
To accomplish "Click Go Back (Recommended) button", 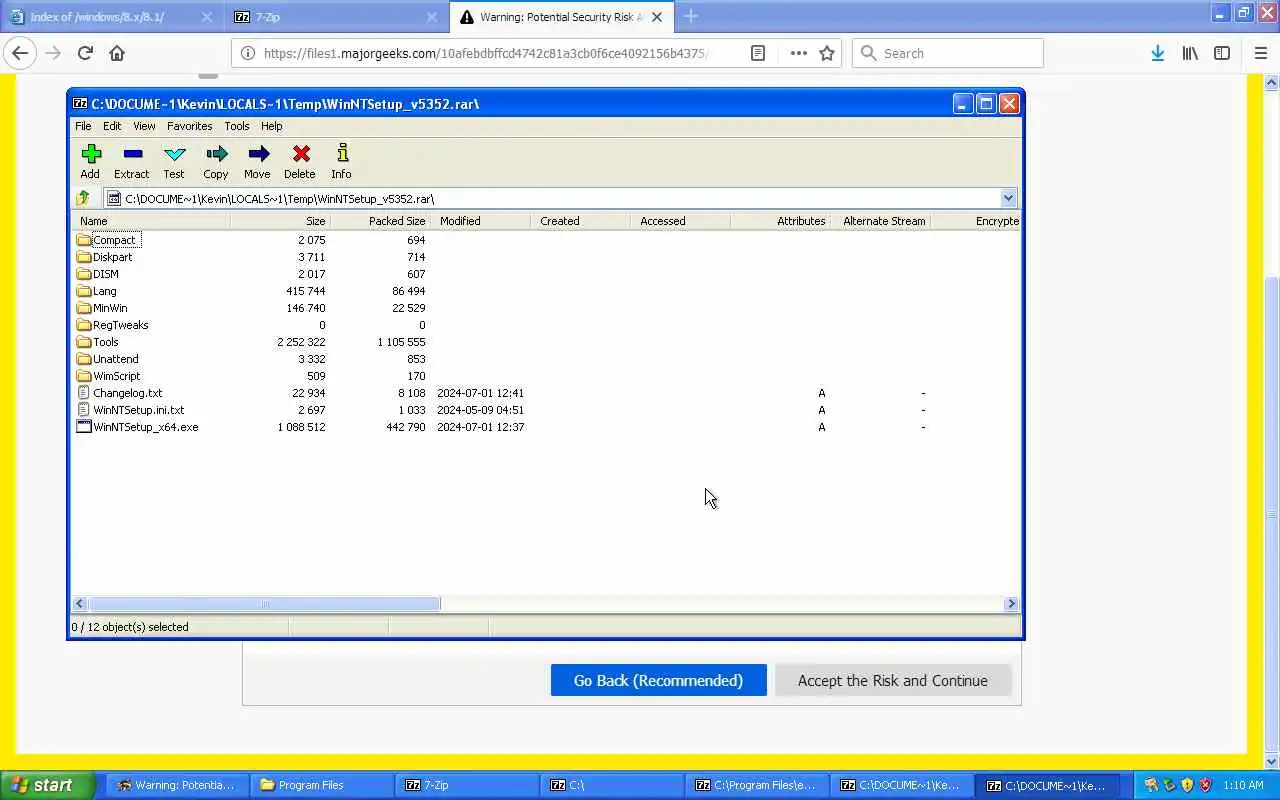I will 658,680.
